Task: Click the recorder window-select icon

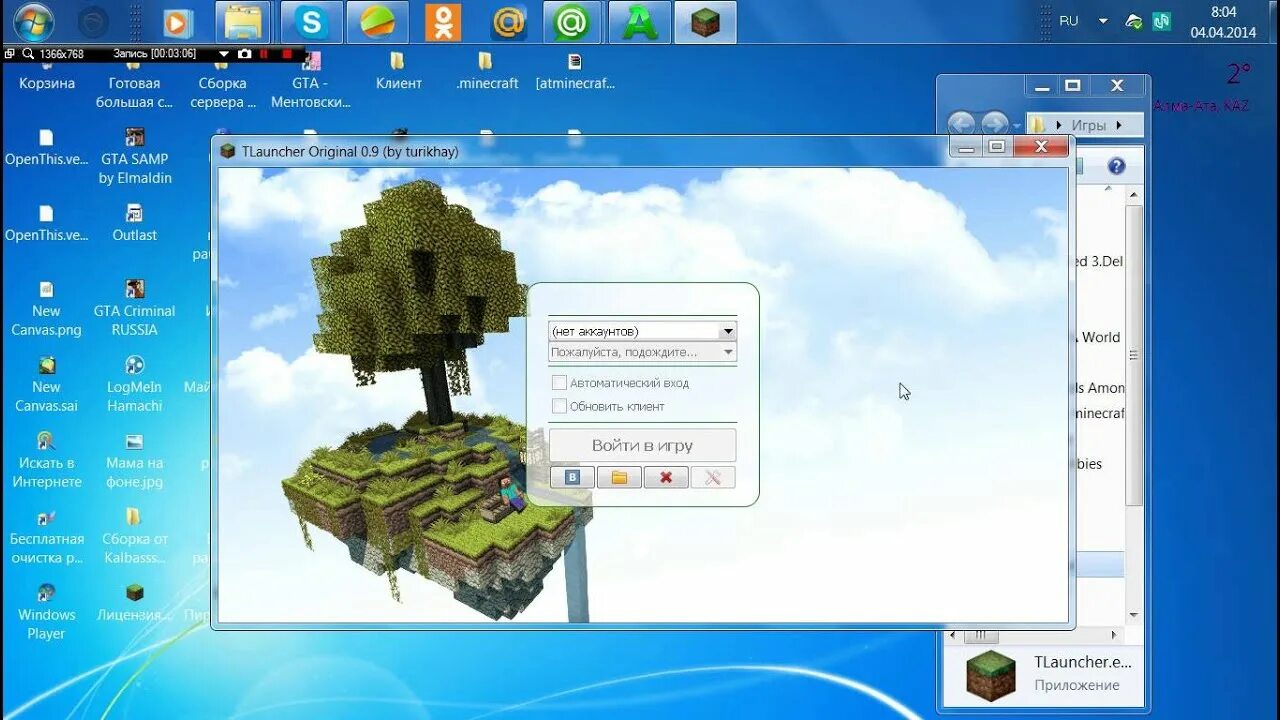Action: (10, 54)
